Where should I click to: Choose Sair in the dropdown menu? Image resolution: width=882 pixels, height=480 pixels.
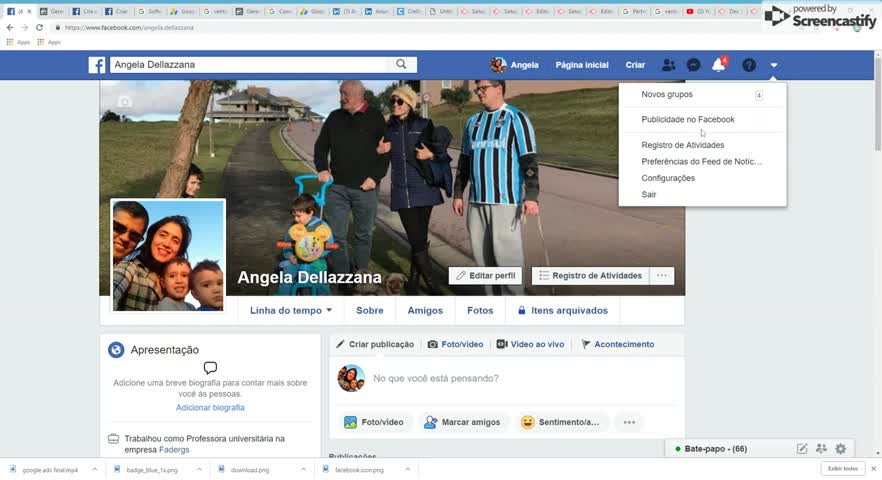(649, 195)
